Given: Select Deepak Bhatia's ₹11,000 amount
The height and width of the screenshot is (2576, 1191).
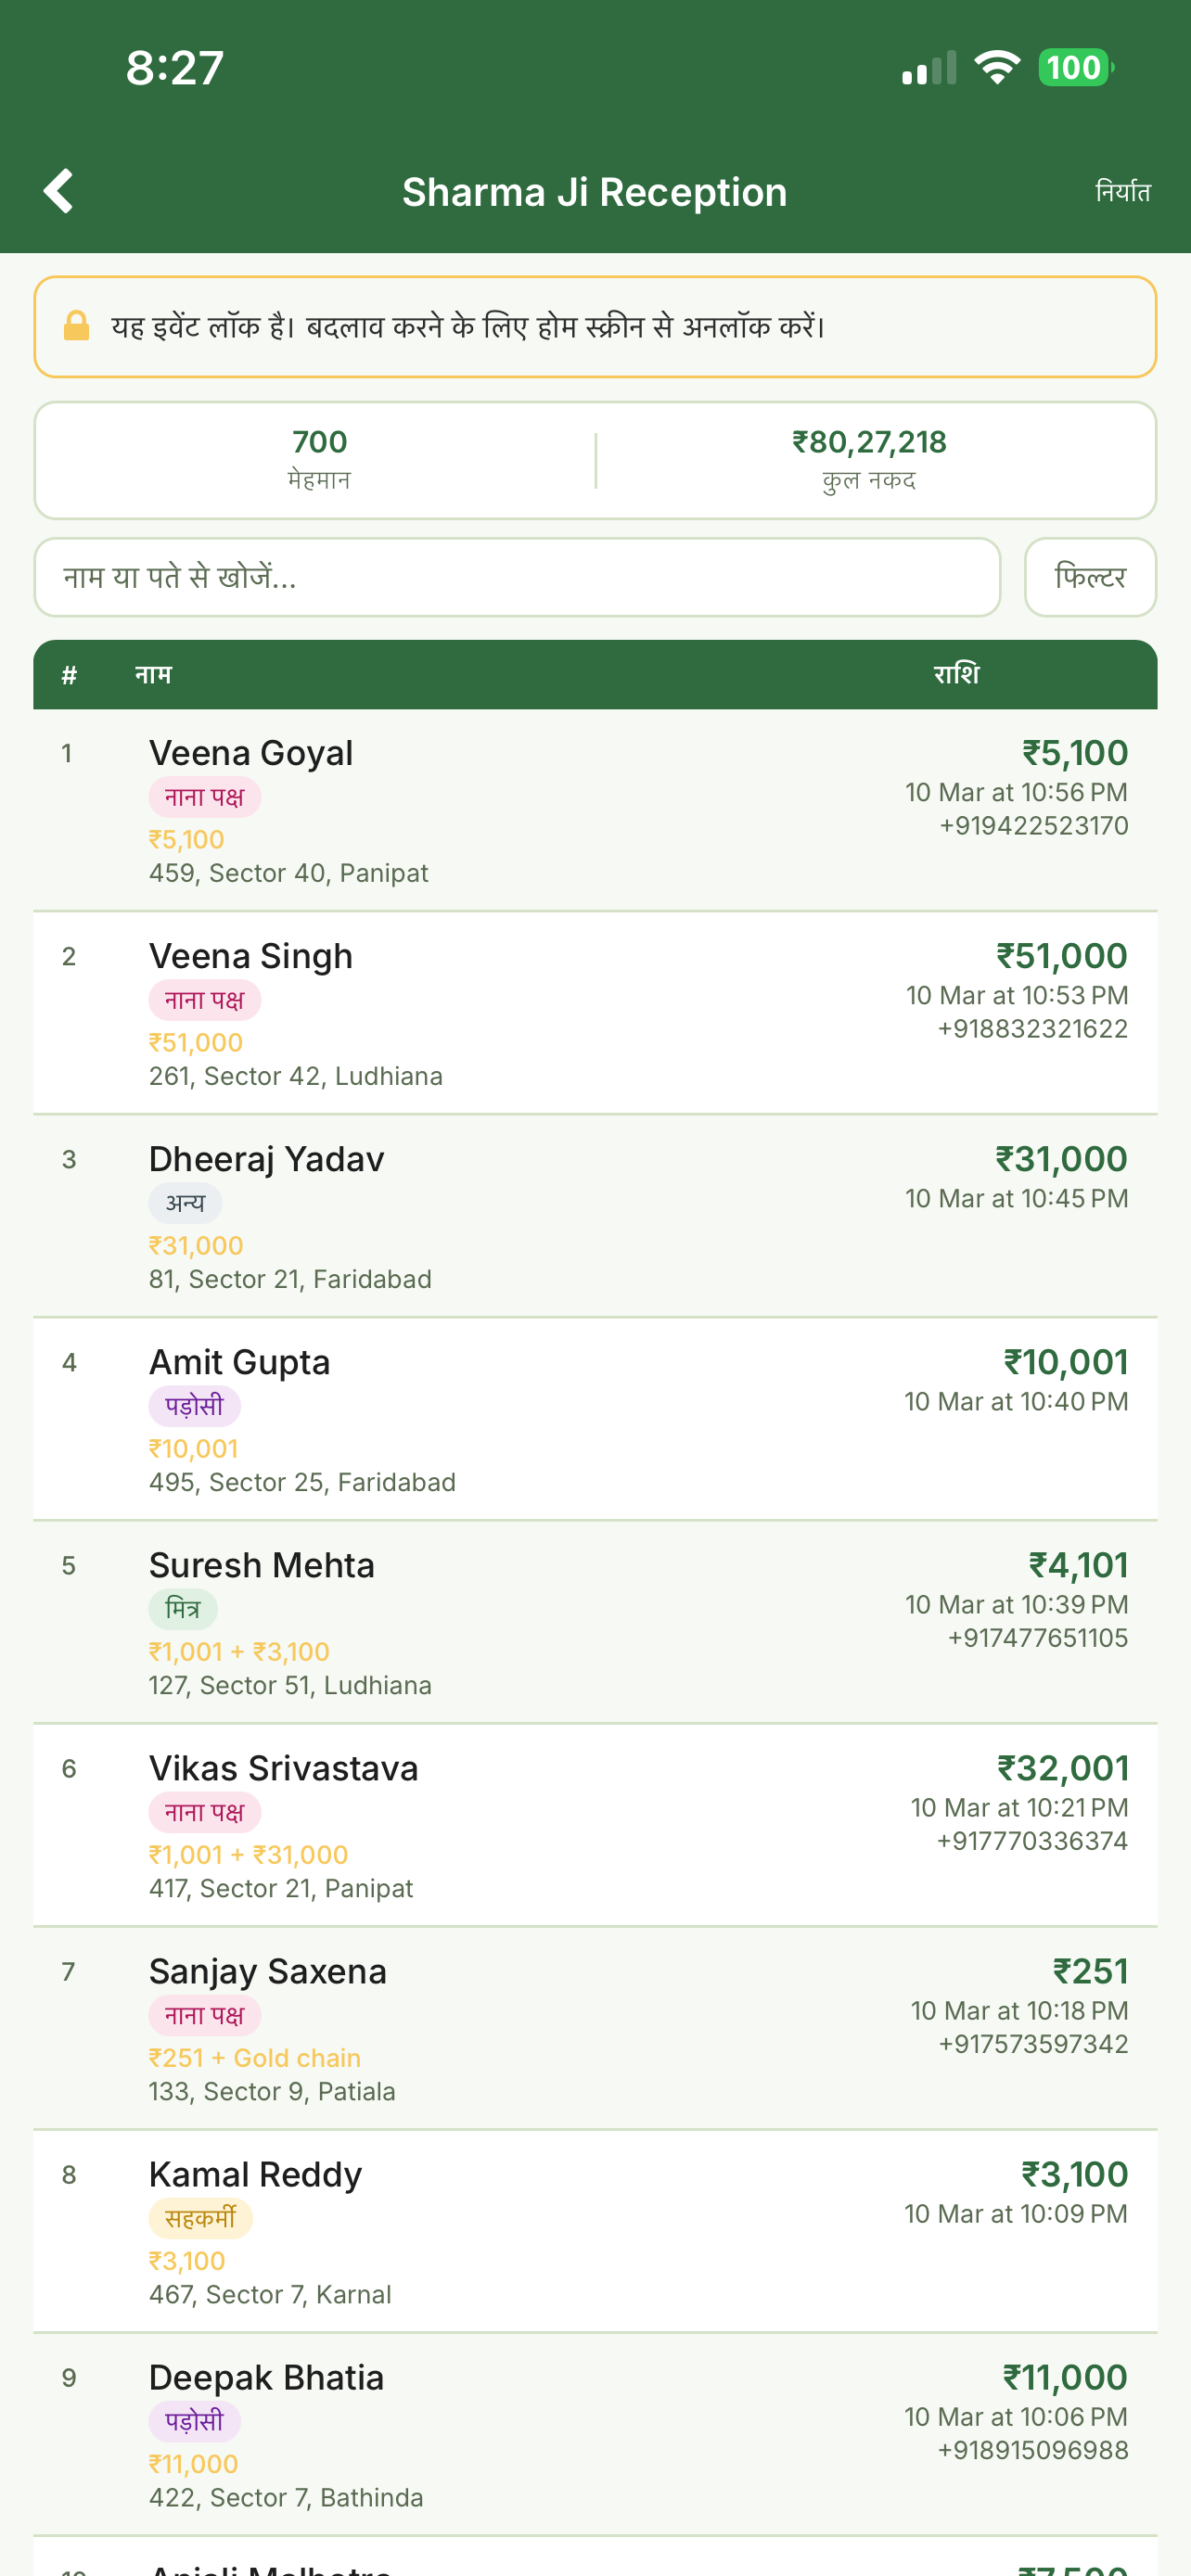Looking at the screenshot, I should click(x=1065, y=2377).
